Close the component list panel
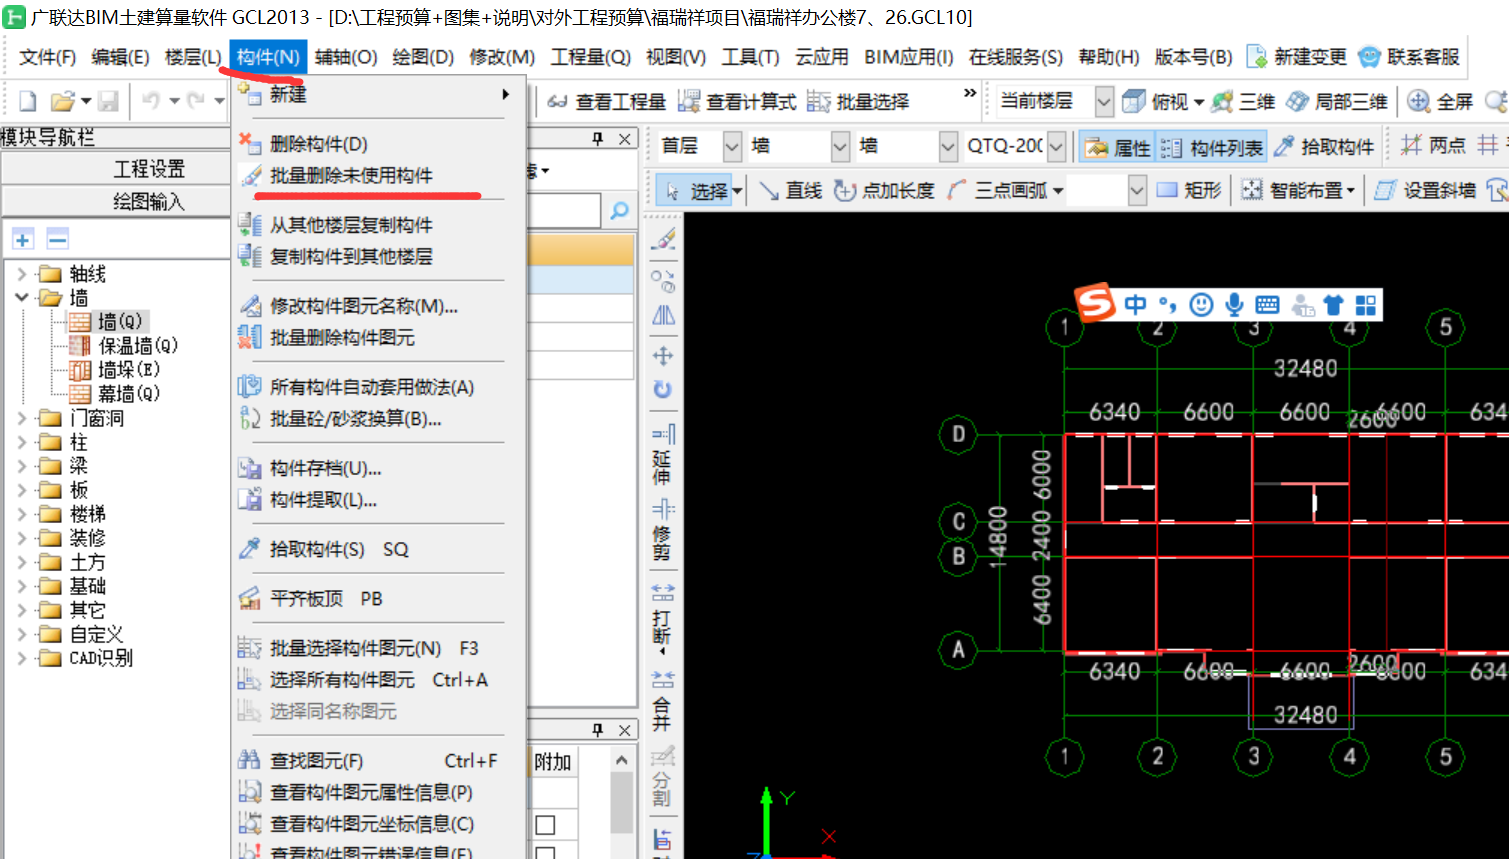1509x859 pixels. point(624,139)
